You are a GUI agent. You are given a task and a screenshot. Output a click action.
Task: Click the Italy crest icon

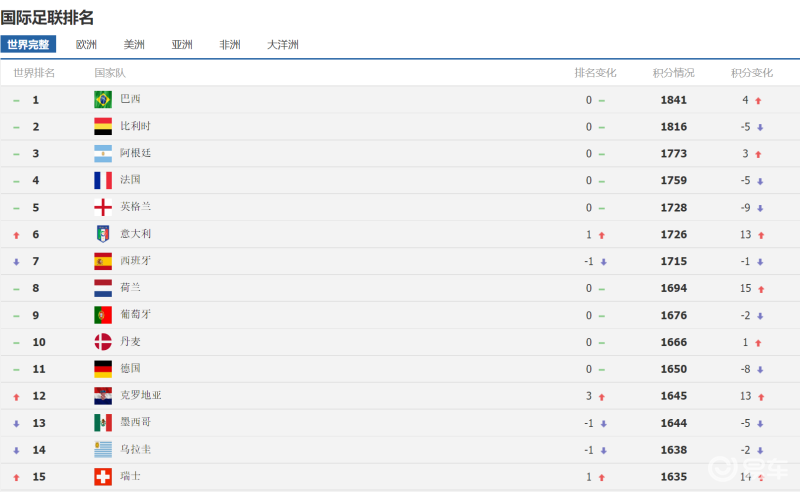pos(103,234)
